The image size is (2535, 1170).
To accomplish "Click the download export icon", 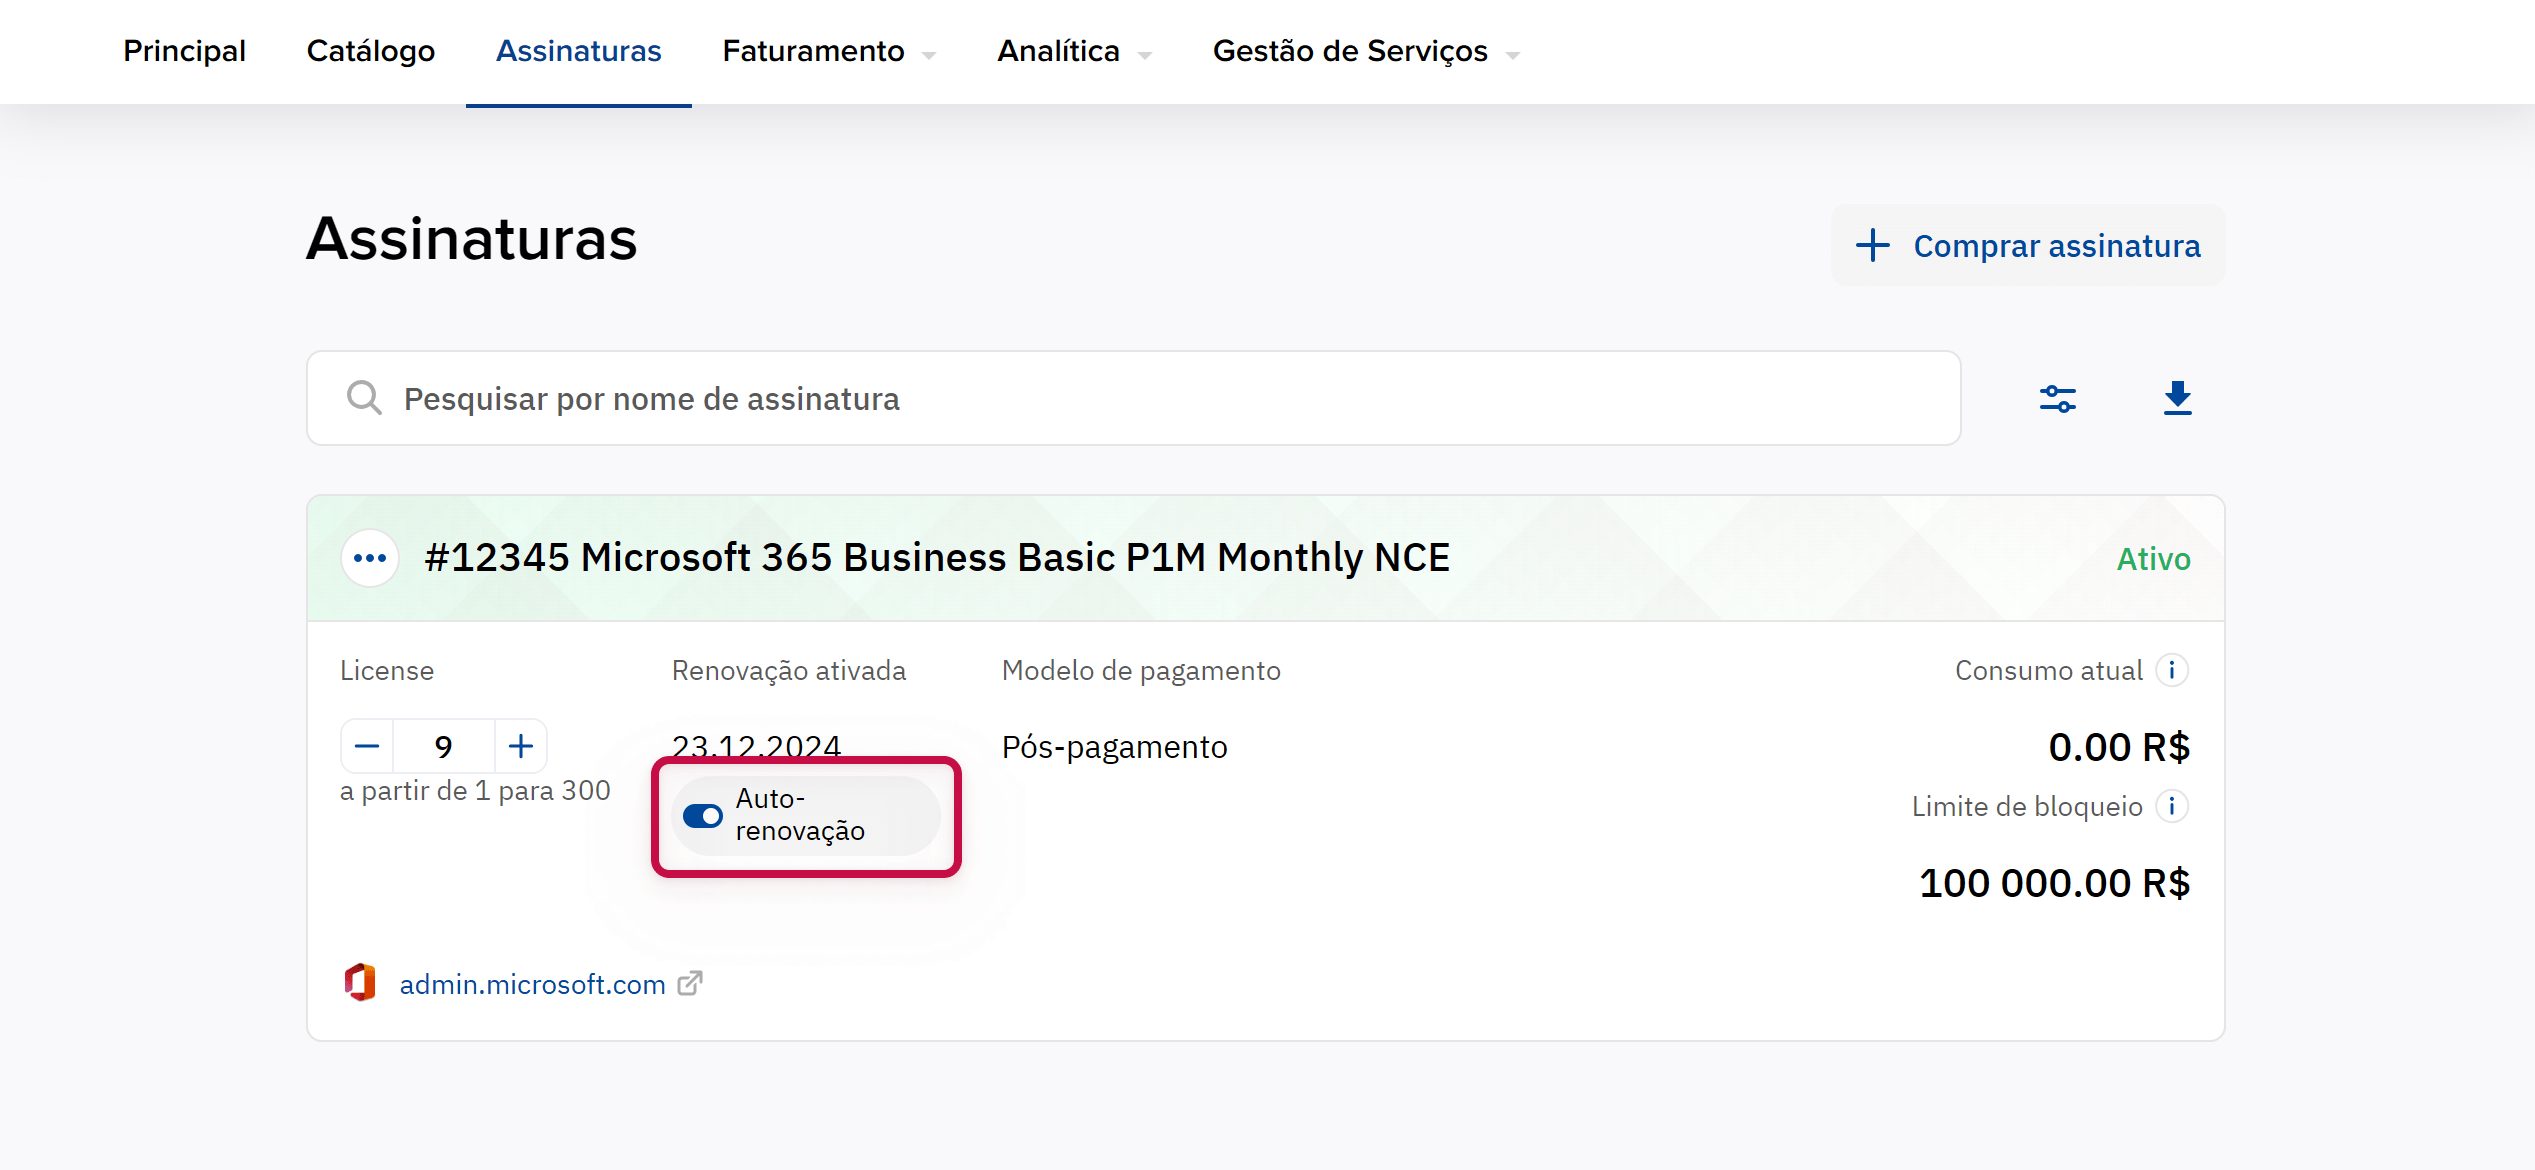I will tap(2177, 398).
